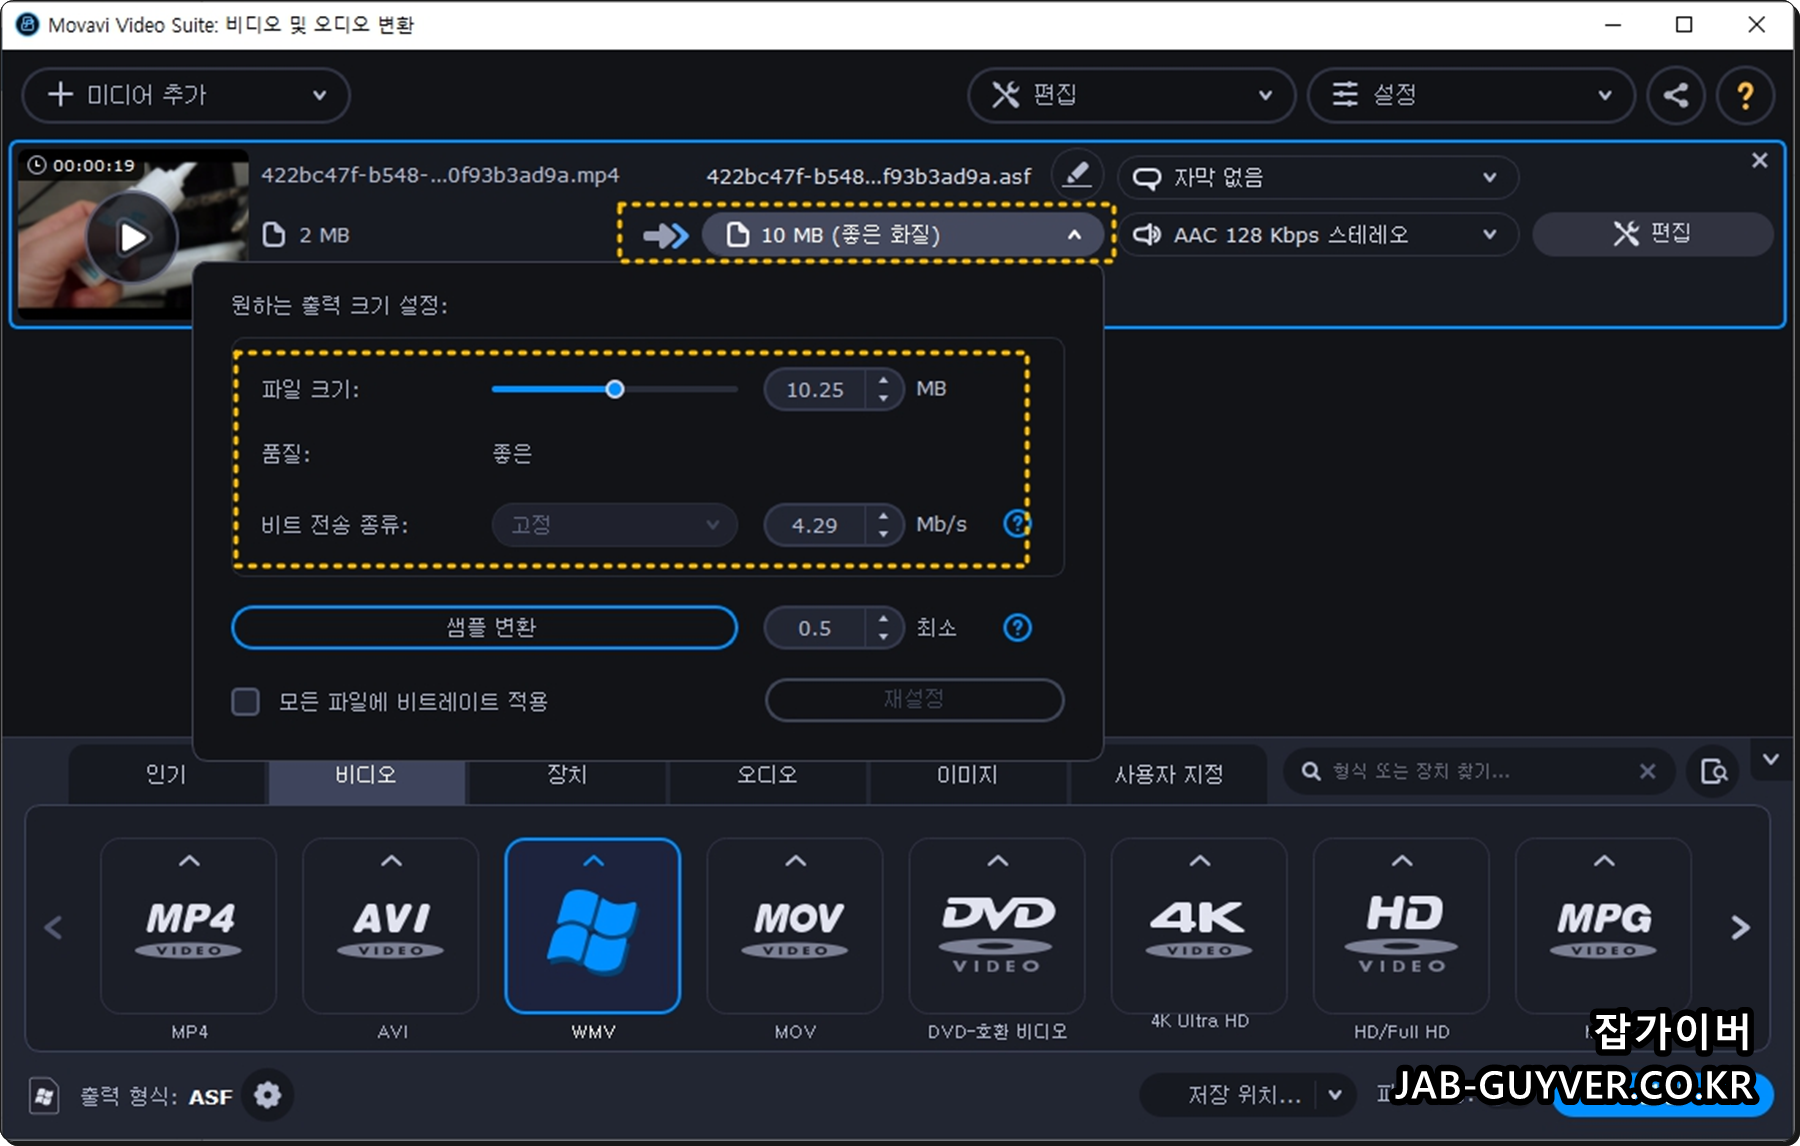Click the ASF output format icon
This screenshot has height=1146, width=1800.
click(x=43, y=1097)
